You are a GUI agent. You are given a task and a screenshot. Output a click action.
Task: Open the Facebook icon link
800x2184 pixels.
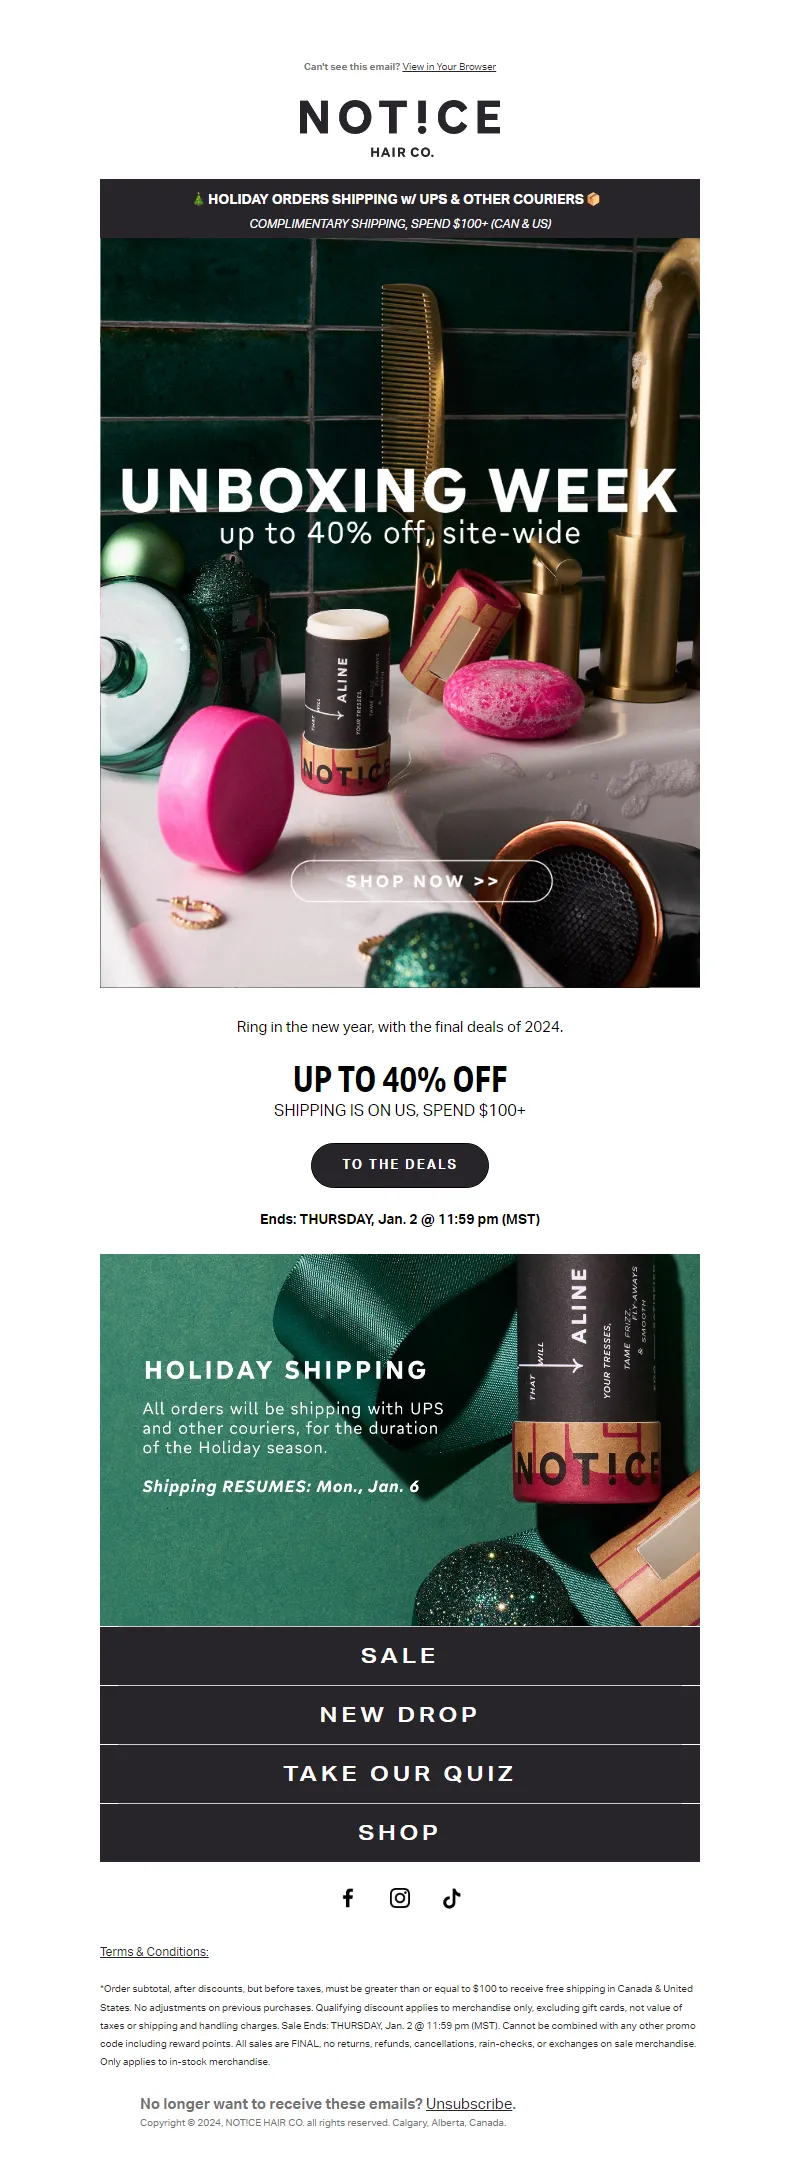pyautogui.click(x=348, y=1898)
